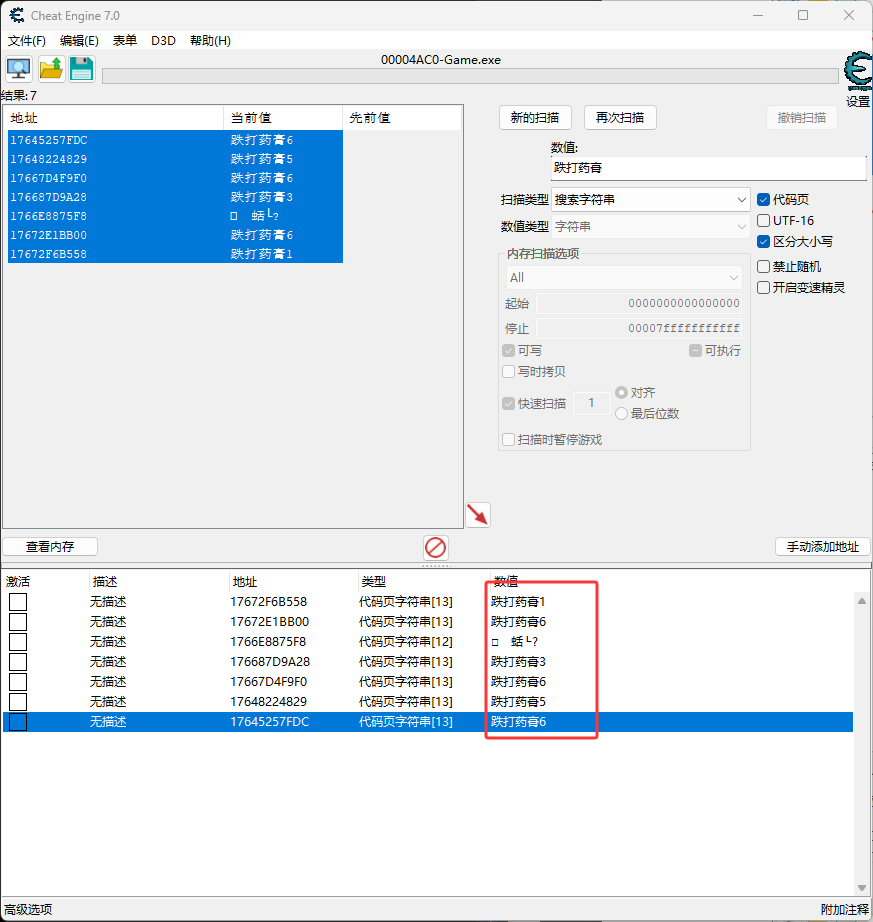The height and width of the screenshot is (922, 873).
Task: Click the red clear list icon
Action: [x=436, y=547]
